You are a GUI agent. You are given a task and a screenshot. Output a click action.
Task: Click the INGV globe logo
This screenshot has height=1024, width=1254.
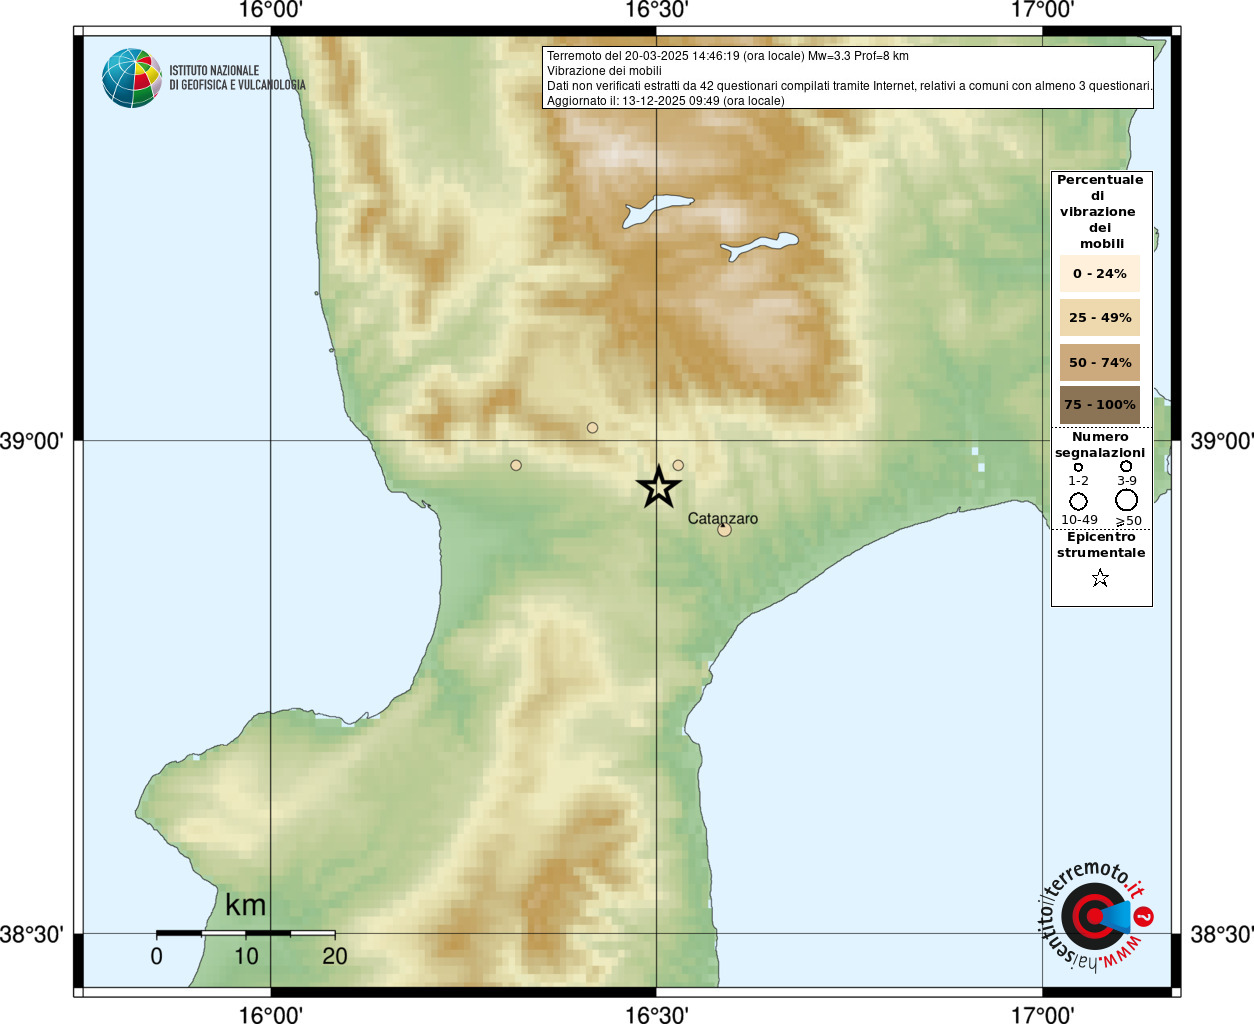(132, 78)
